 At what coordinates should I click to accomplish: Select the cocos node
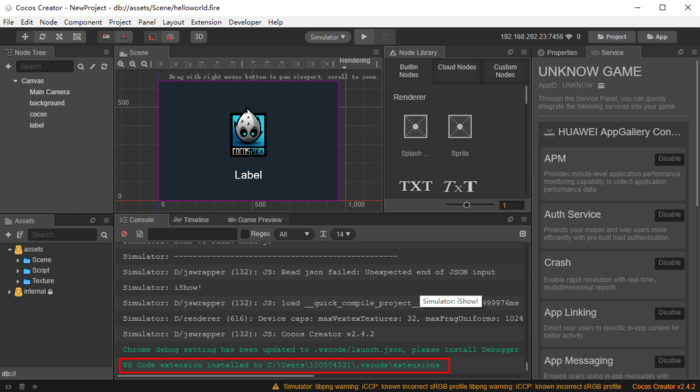(x=38, y=114)
